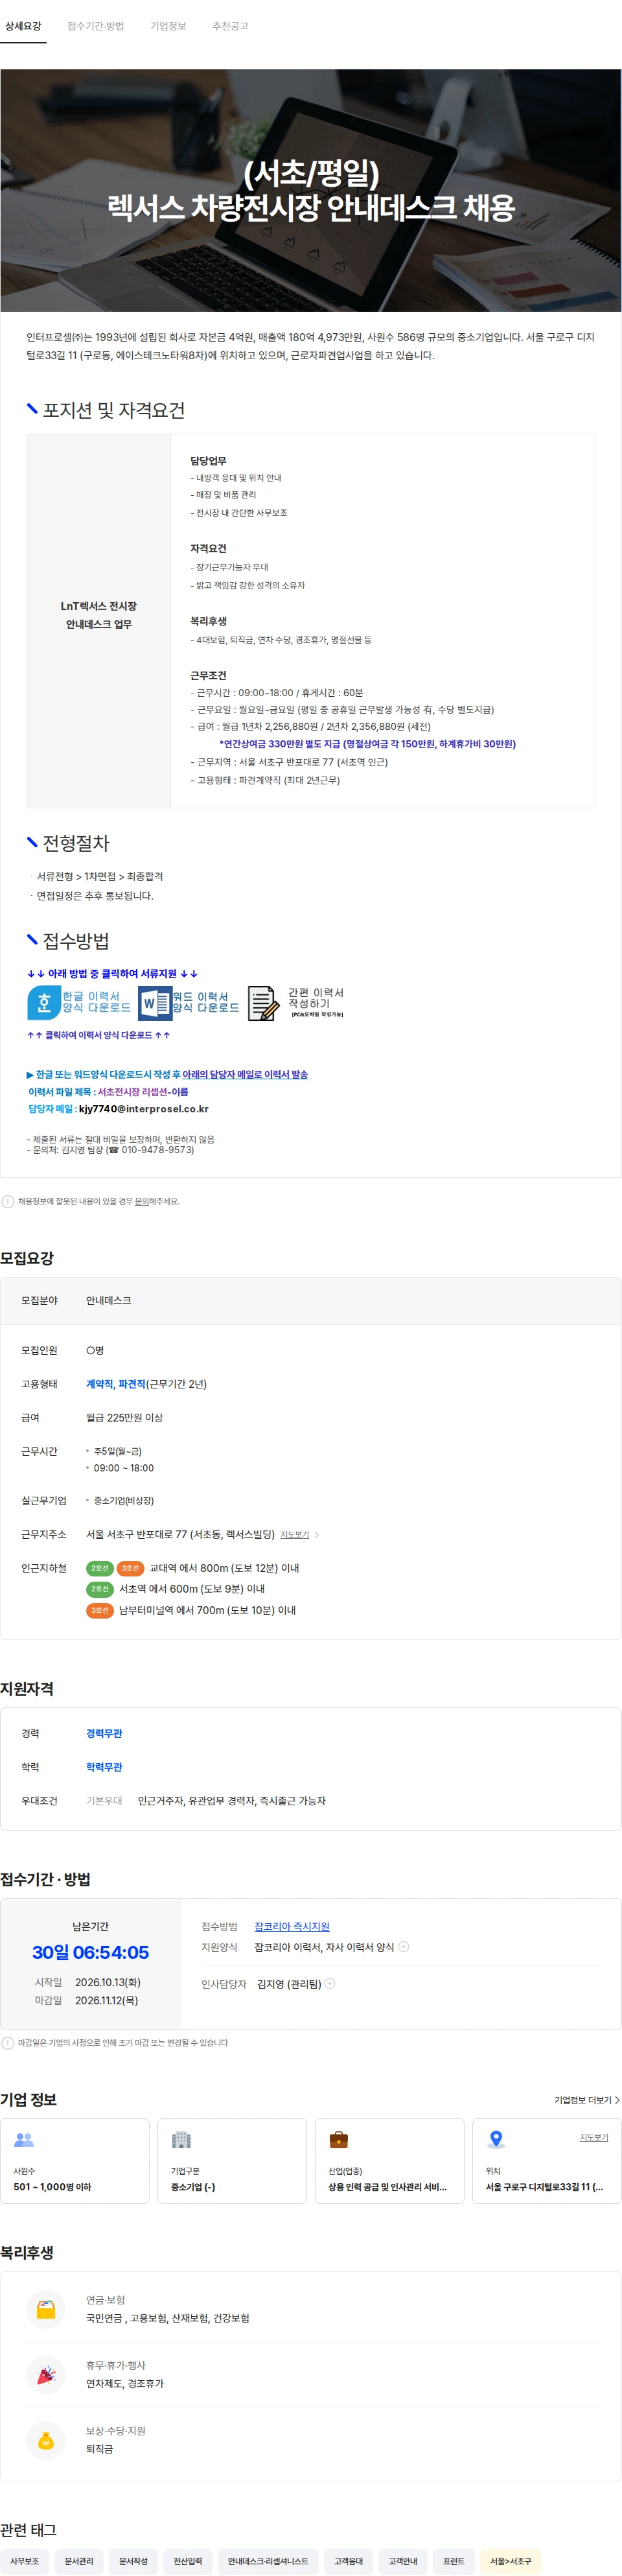
Task: Click the 아래의 담당자 메일로 이력서 발송 text
Action: click(245, 1074)
